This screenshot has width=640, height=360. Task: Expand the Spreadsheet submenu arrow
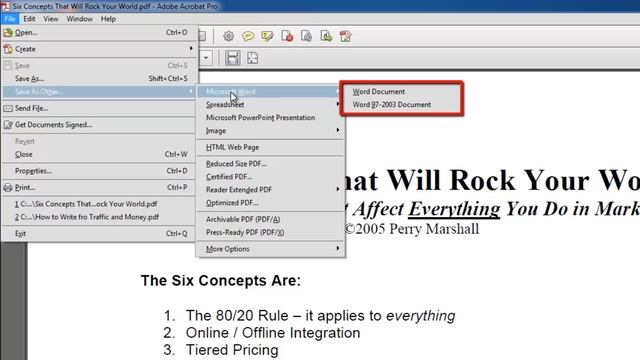[338, 104]
